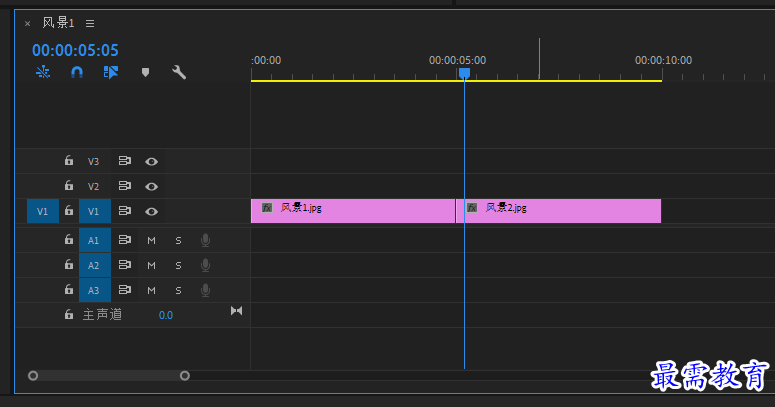Toggle lock on track A2

[69, 265]
